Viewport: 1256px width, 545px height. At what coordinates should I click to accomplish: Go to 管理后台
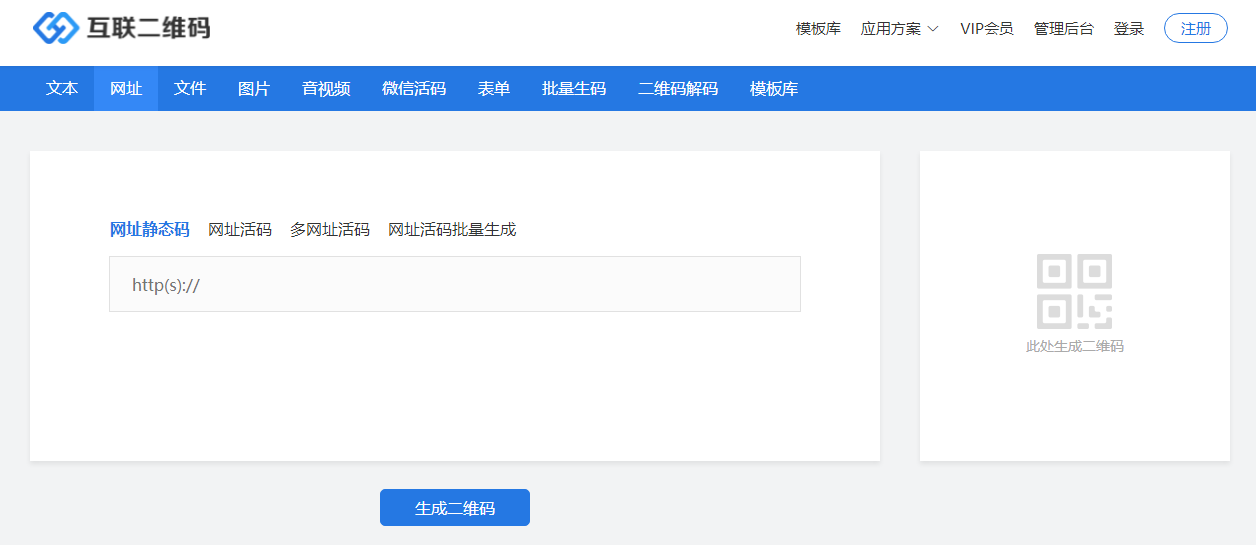point(1063,29)
